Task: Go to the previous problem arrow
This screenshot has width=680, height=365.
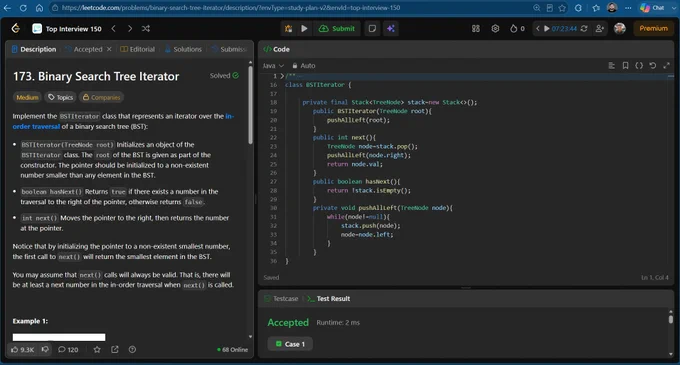Action: coord(114,29)
